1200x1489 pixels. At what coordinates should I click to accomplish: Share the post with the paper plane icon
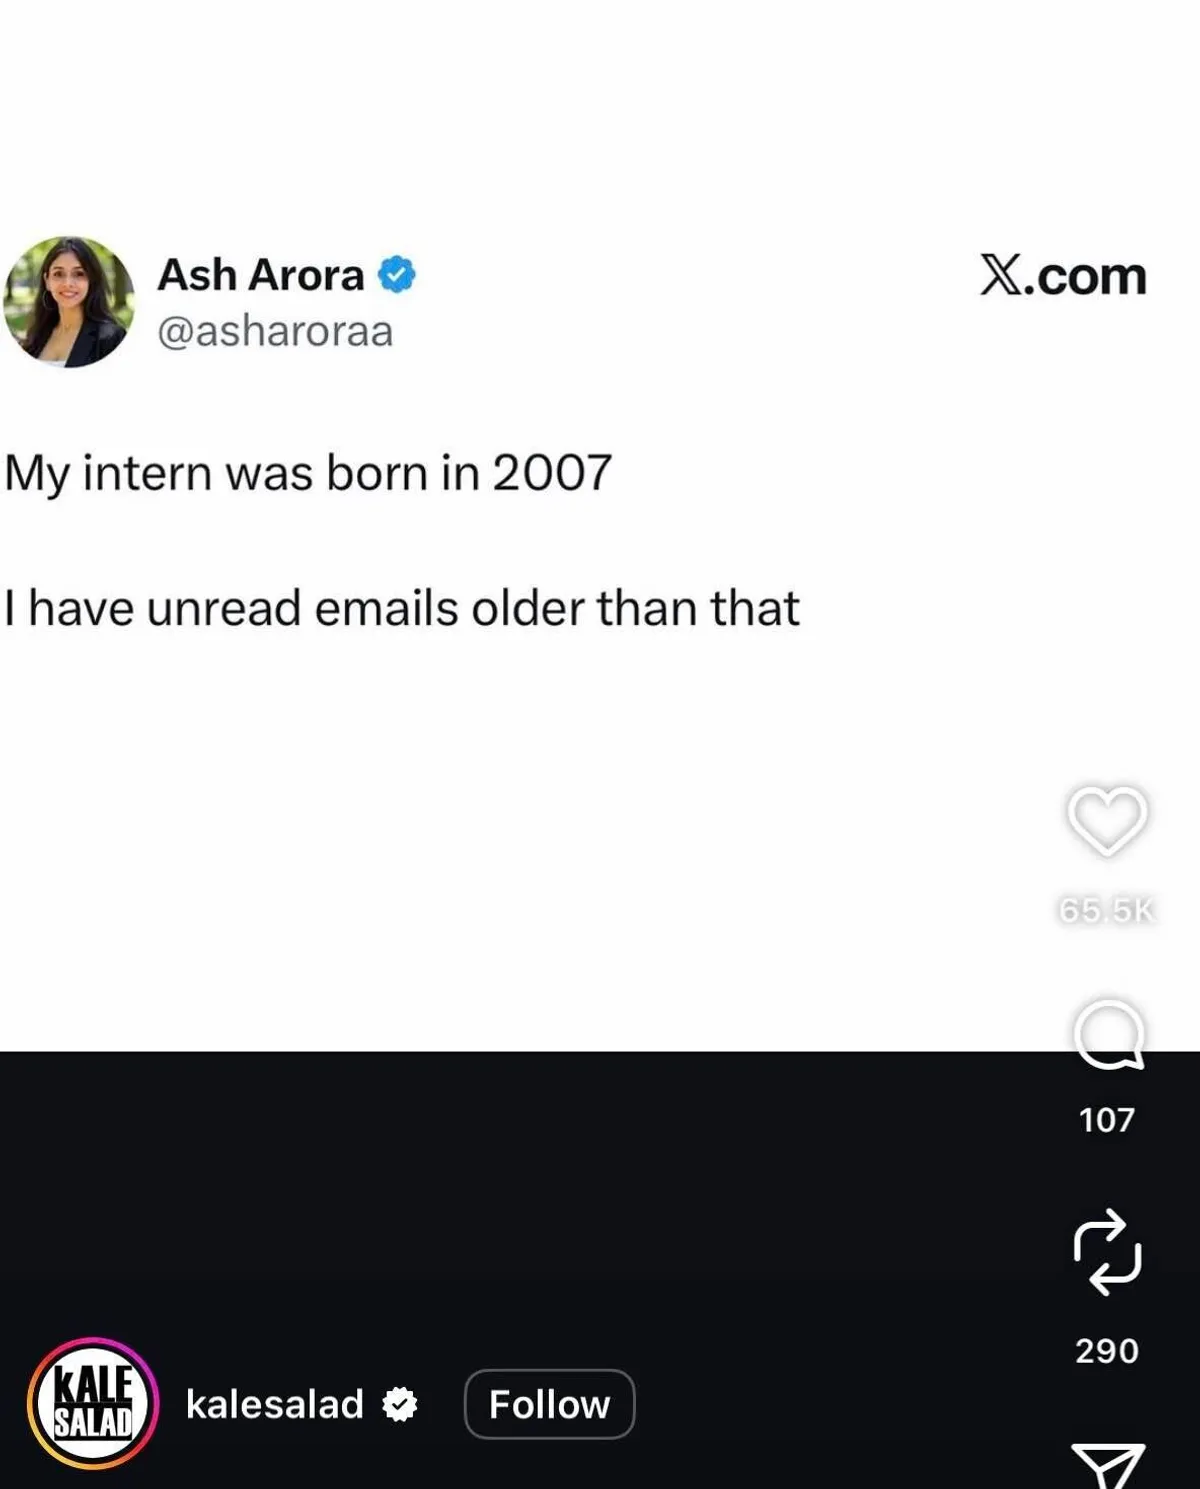click(1108, 1466)
